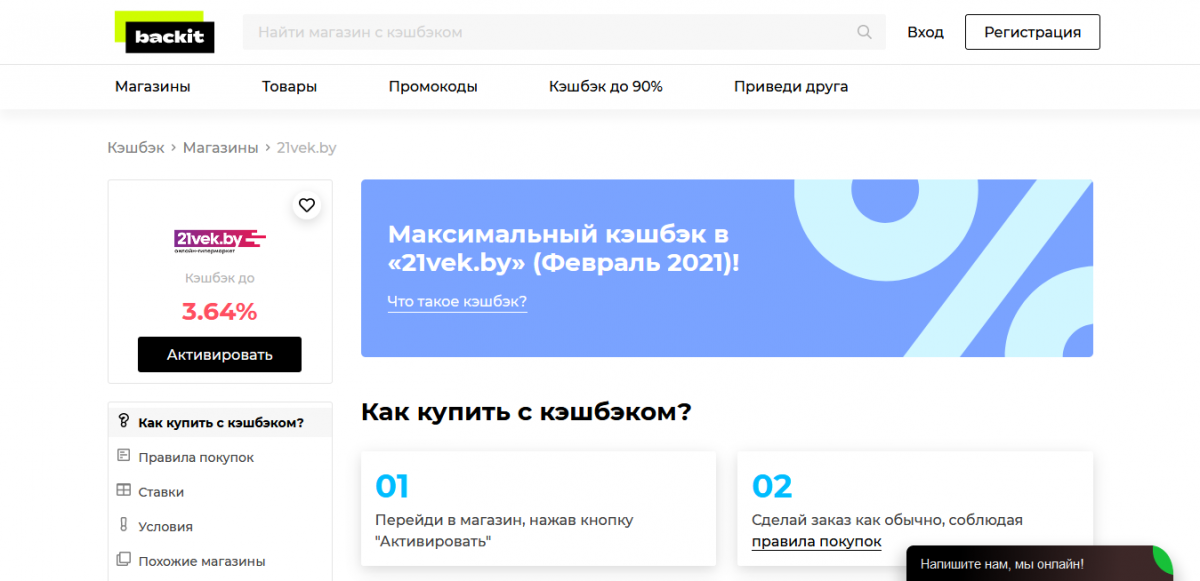This screenshot has width=1200, height=581.
Task: Click step 02 card number
Action: point(772,487)
